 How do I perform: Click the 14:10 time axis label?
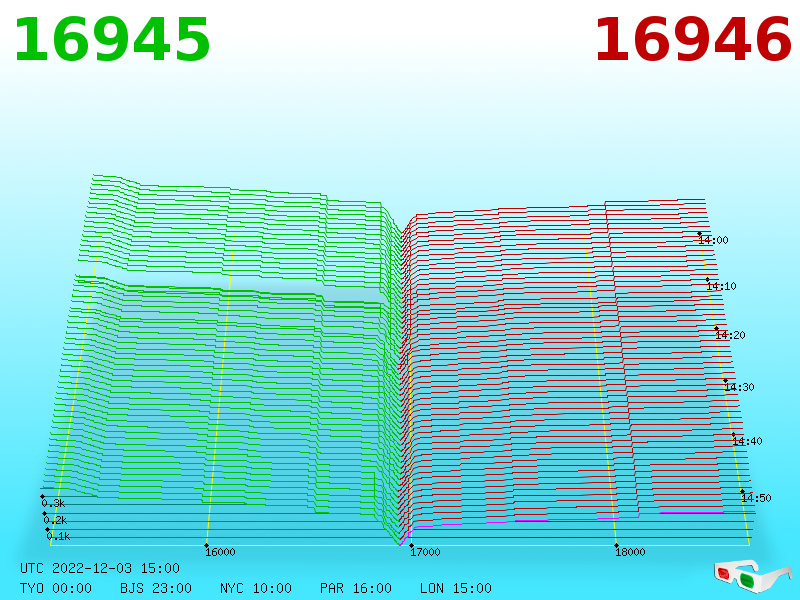pyautogui.click(x=721, y=286)
